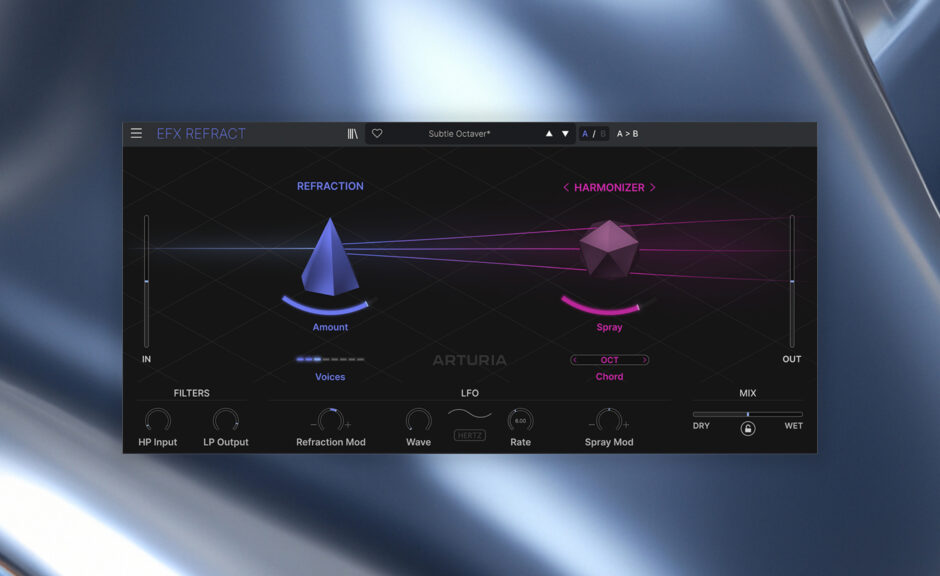Screen dimensions: 940x576
Task: Click the LFO Rate knob
Action: coord(520,420)
